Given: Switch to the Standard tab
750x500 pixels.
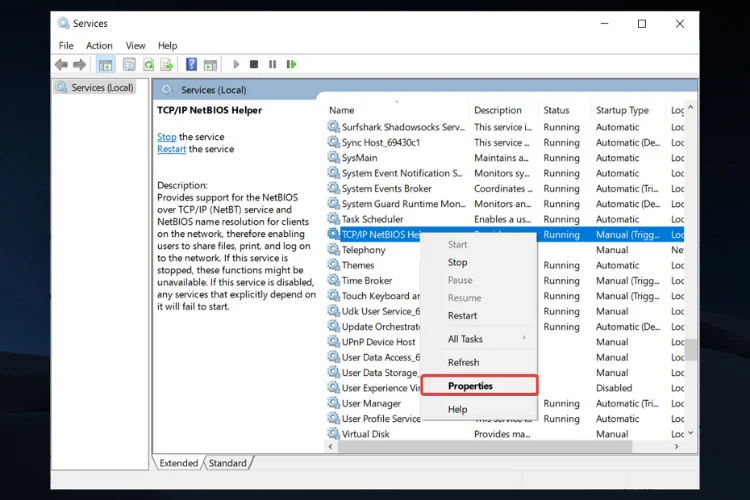Looking at the screenshot, I should (x=228, y=463).
